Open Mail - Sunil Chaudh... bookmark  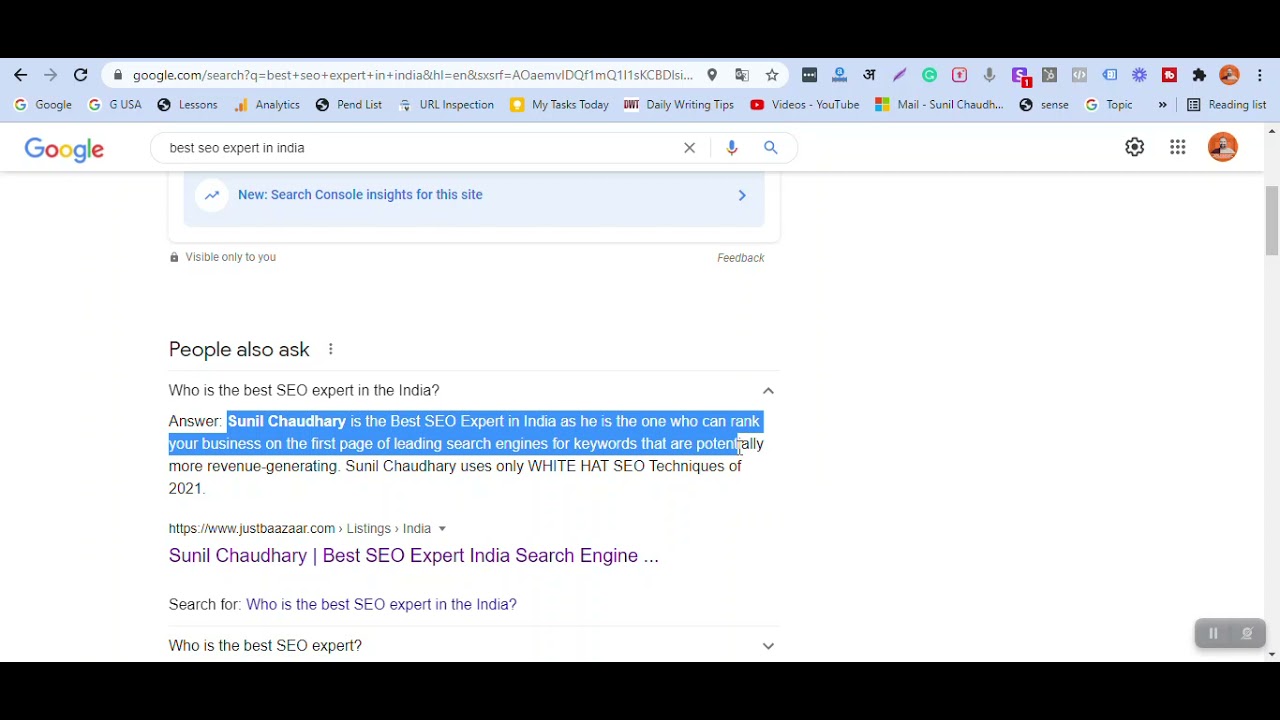[939, 105]
